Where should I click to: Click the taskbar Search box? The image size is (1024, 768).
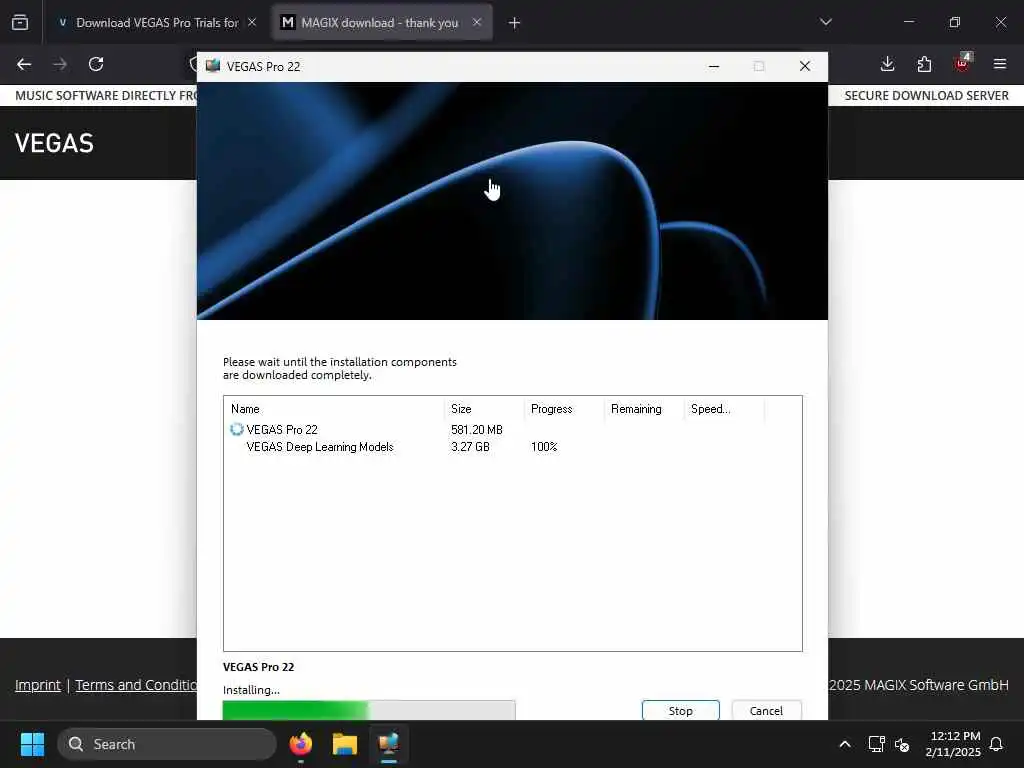point(167,744)
